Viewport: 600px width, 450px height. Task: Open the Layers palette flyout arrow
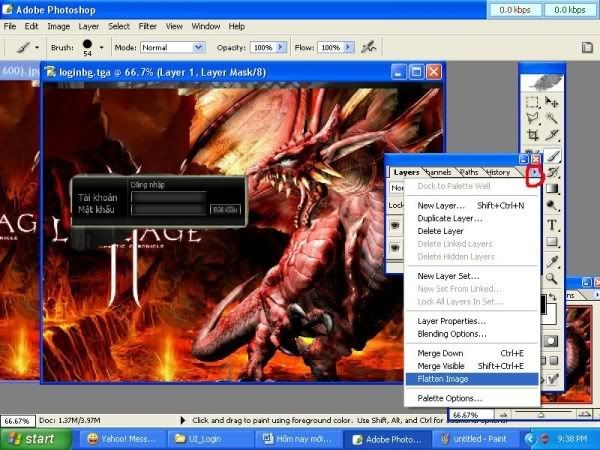click(x=534, y=173)
